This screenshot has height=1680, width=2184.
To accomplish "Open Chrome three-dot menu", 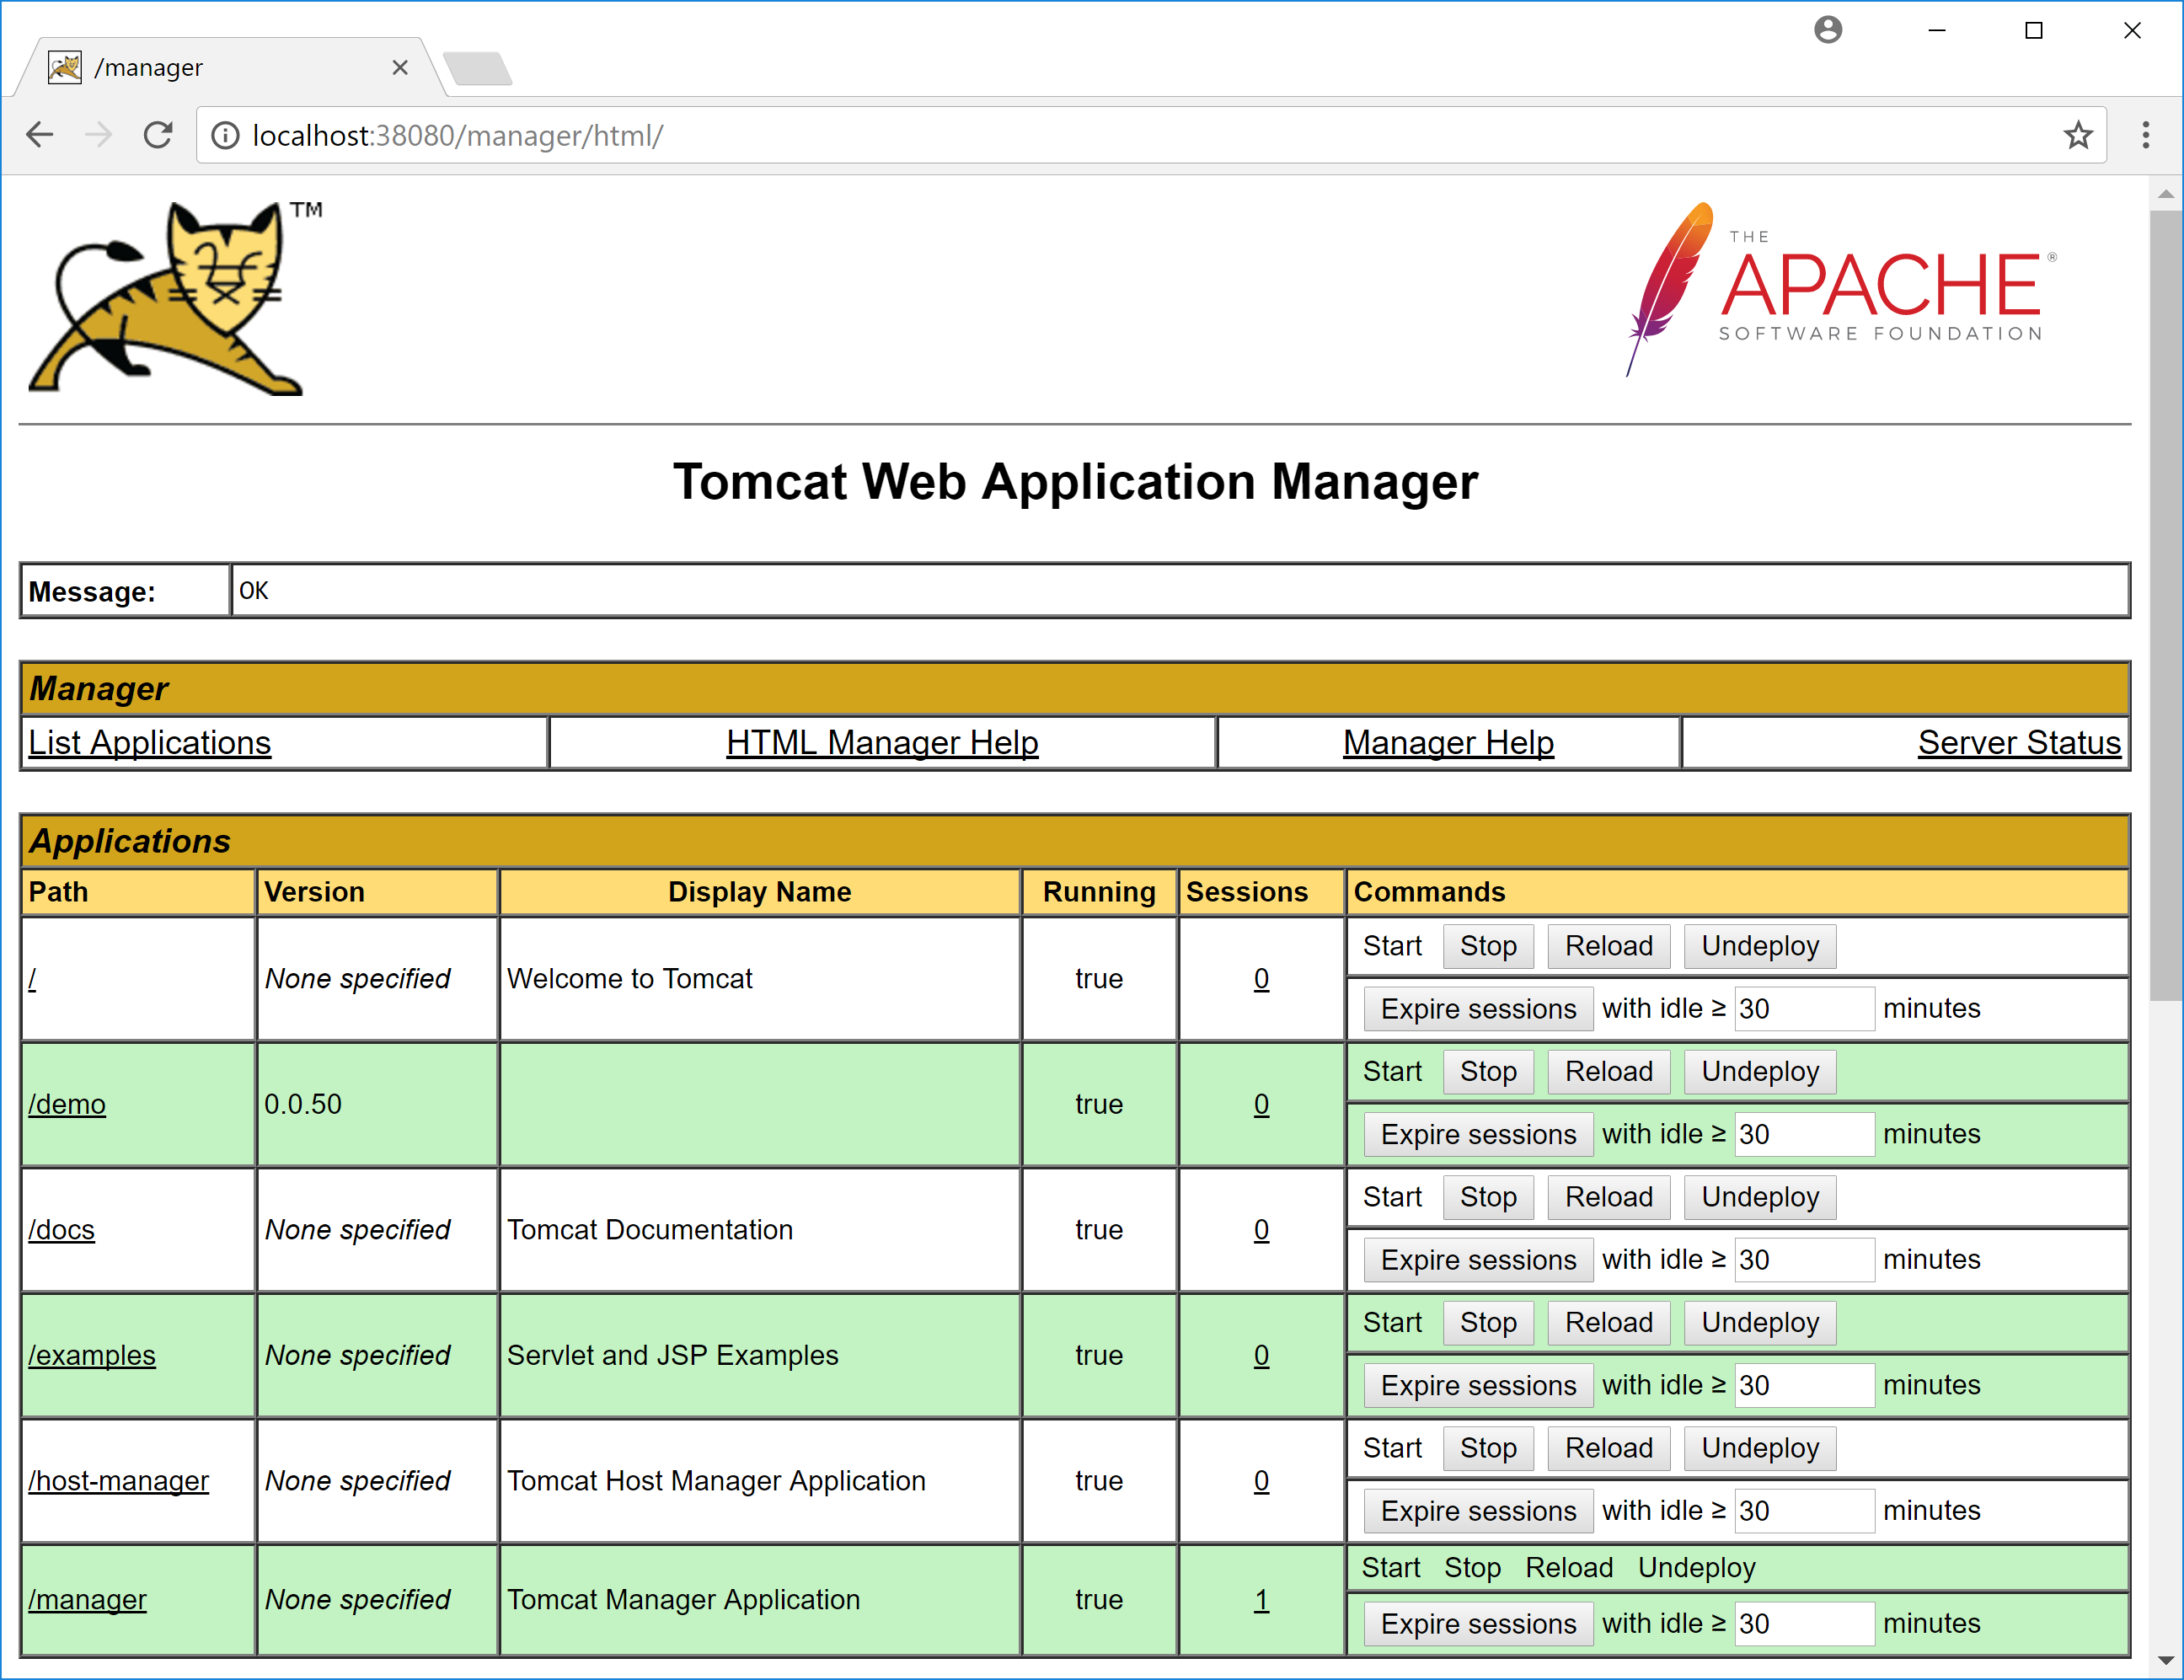I will pyautogui.click(x=2145, y=135).
